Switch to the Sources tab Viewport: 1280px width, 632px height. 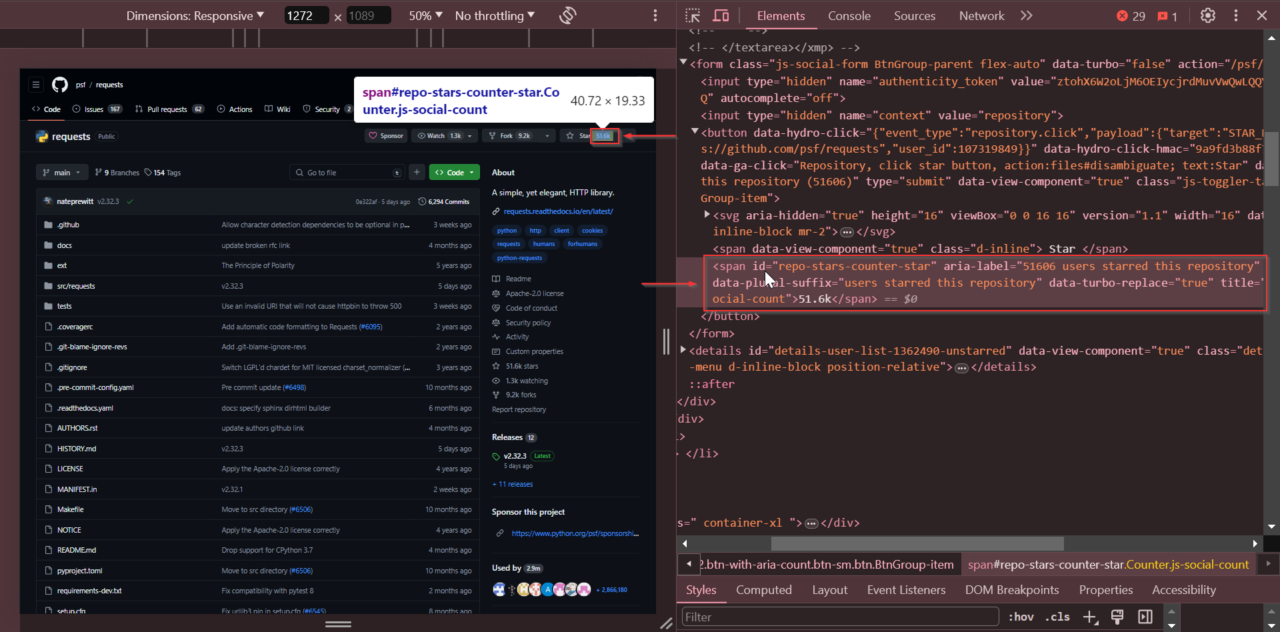pyautogui.click(x=914, y=16)
